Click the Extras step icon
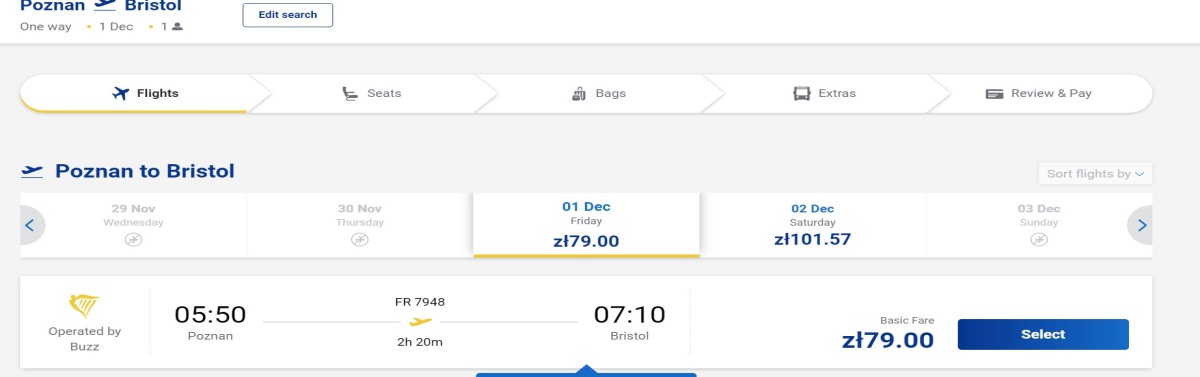 (801, 94)
